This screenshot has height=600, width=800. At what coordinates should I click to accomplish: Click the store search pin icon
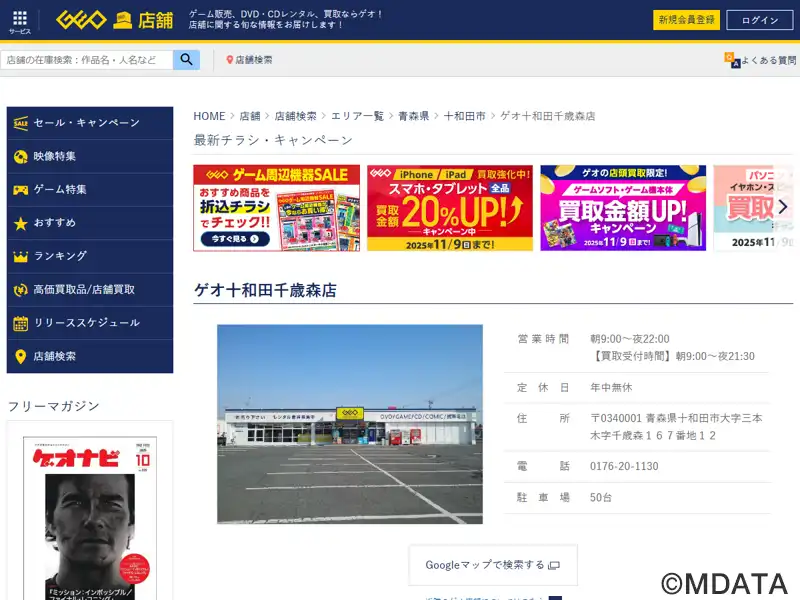point(230,60)
